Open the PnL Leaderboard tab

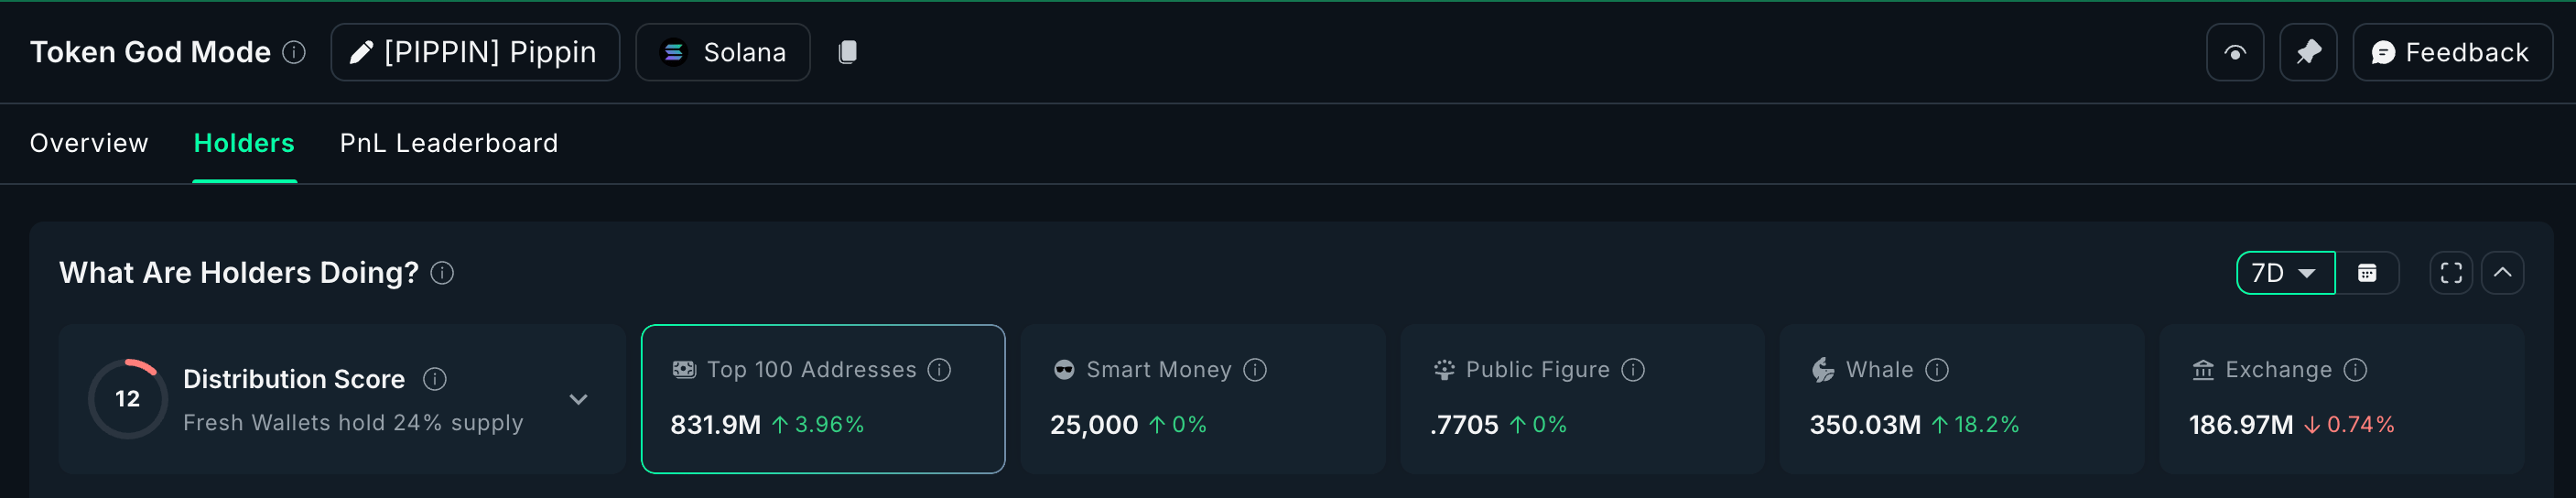[x=448, y=143]
